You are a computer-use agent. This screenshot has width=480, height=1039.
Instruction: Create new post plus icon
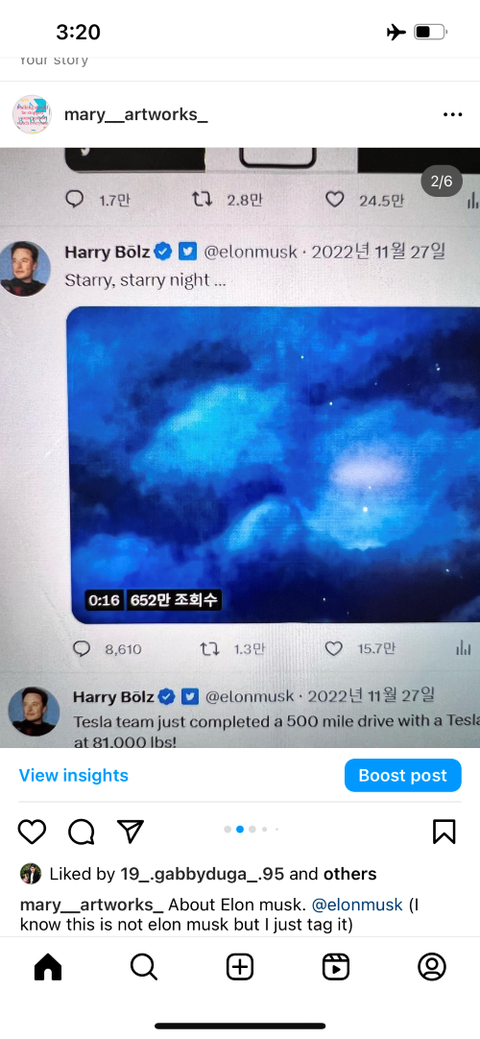(240, 967)
